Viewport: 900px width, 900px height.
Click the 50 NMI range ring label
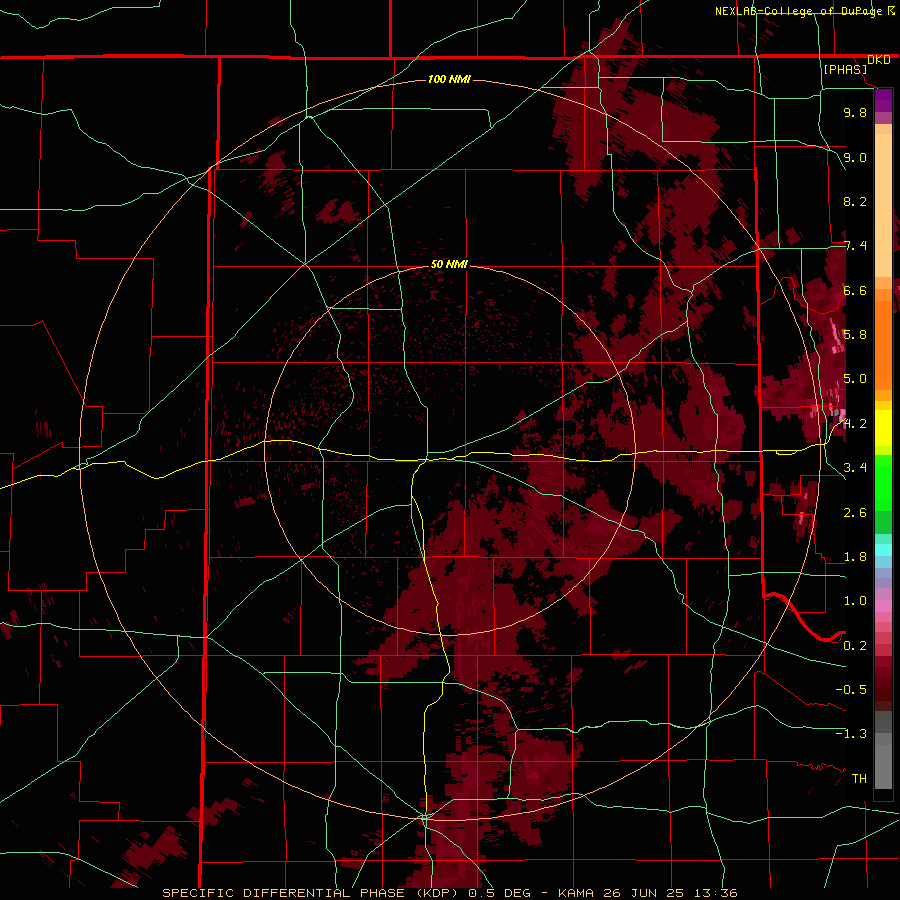(x=449, y=264)
